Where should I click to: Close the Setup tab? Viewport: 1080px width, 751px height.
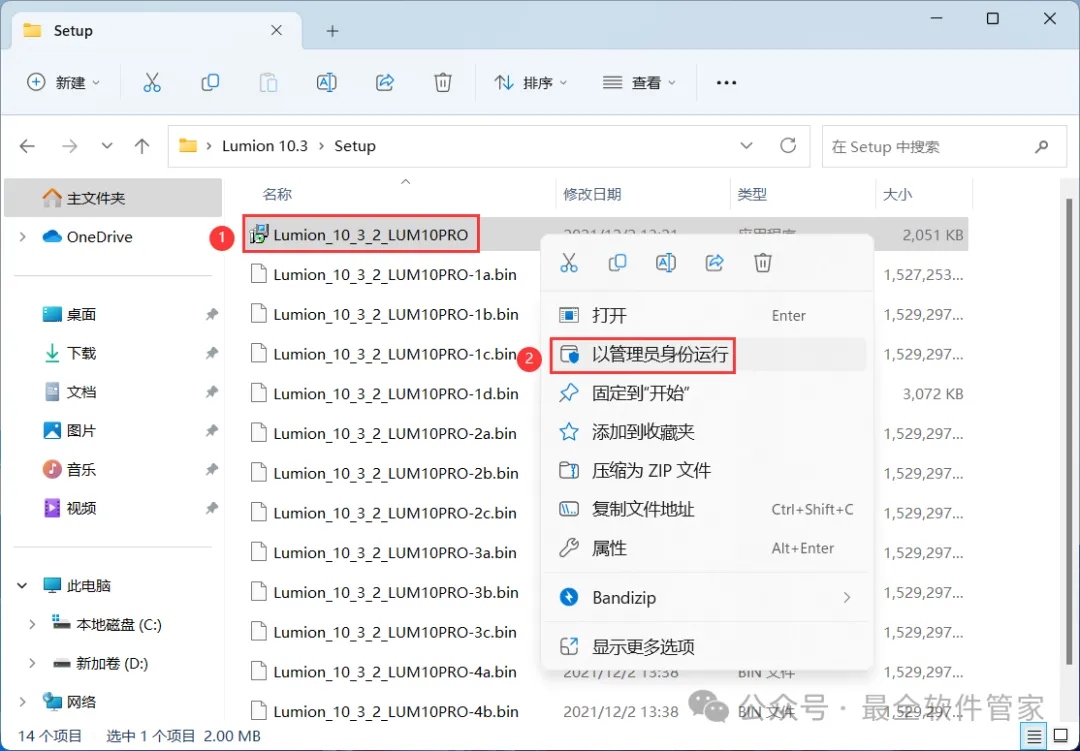[276, 30]
